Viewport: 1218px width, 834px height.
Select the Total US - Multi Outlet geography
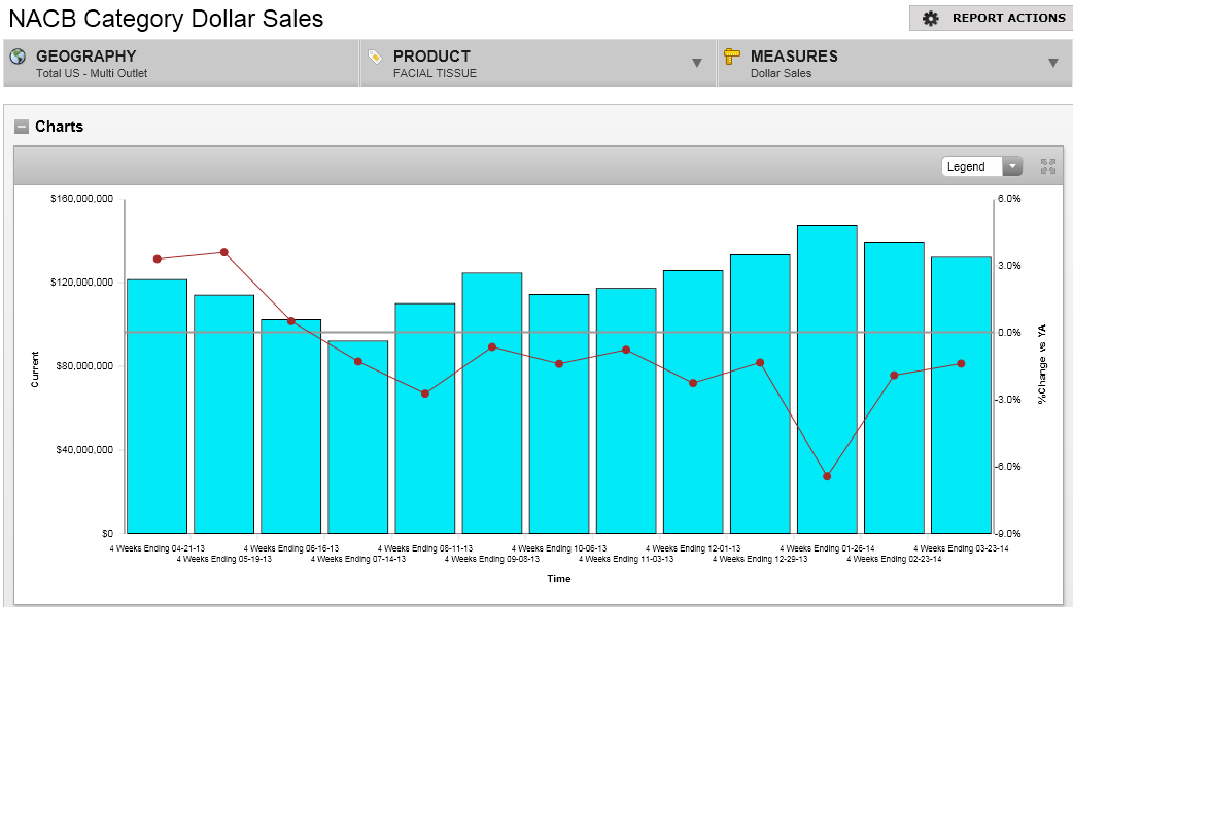[x=91, y=73]
